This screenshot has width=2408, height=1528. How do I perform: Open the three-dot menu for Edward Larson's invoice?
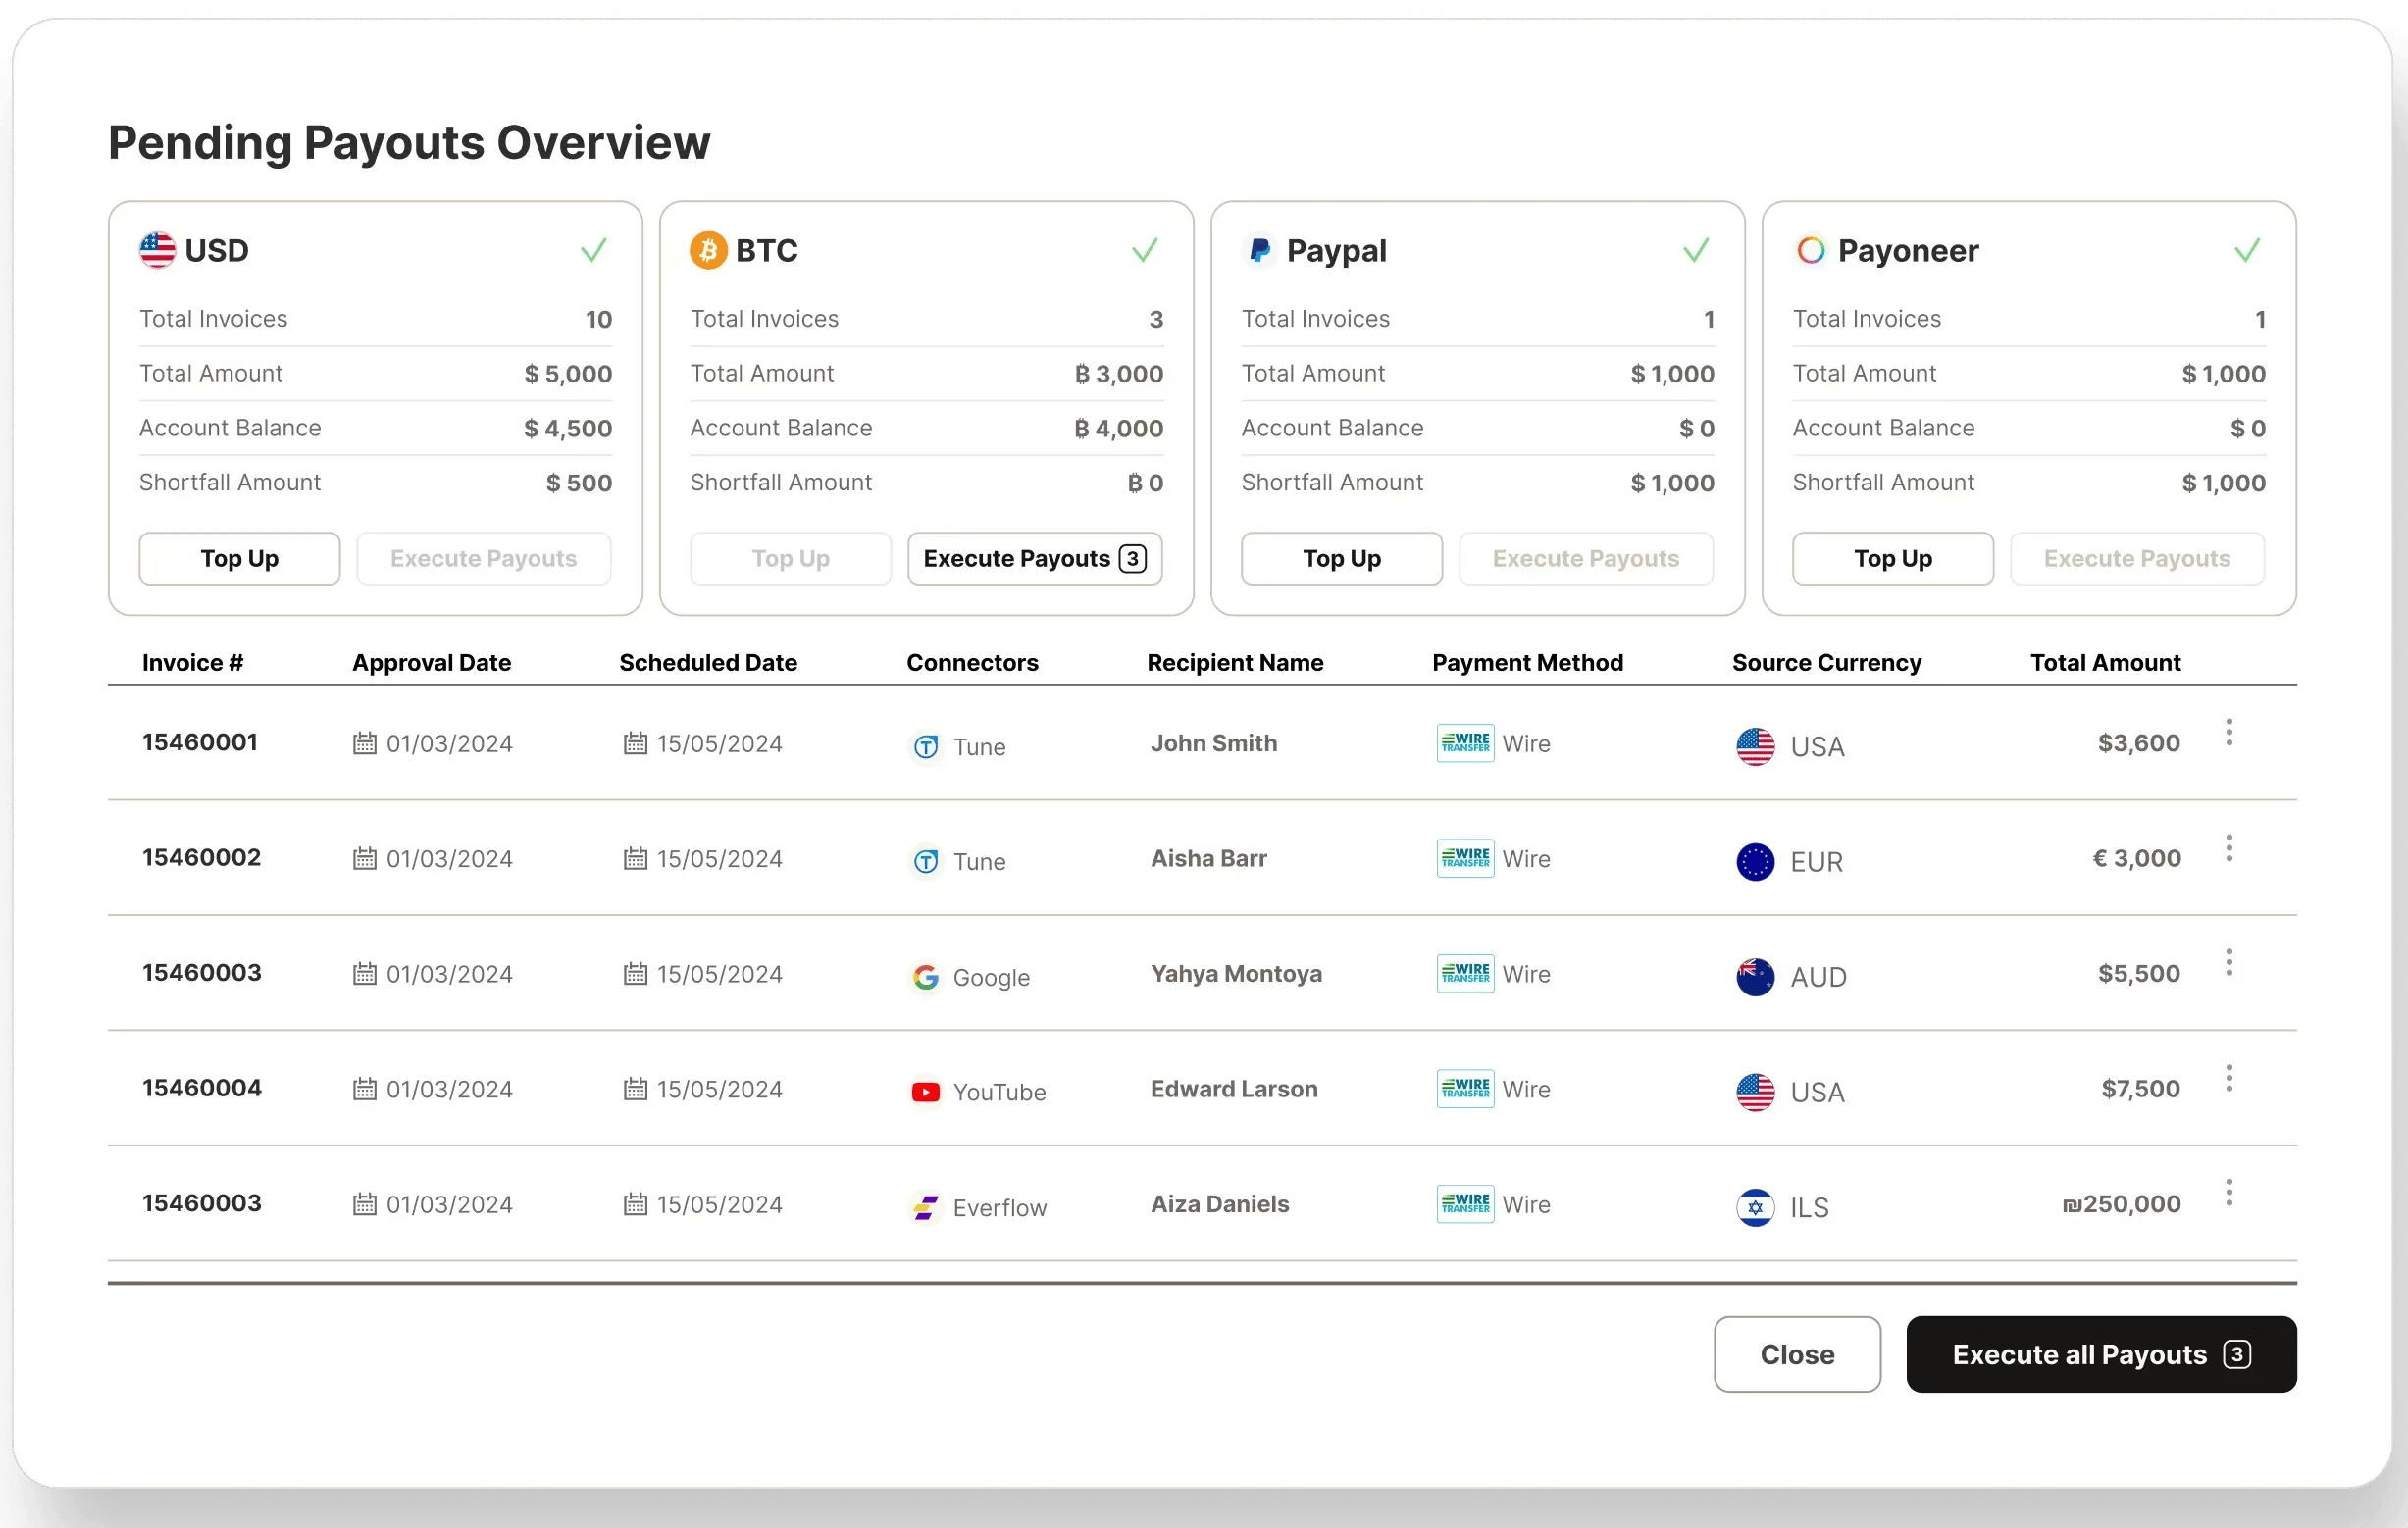click(2229, 1078)
